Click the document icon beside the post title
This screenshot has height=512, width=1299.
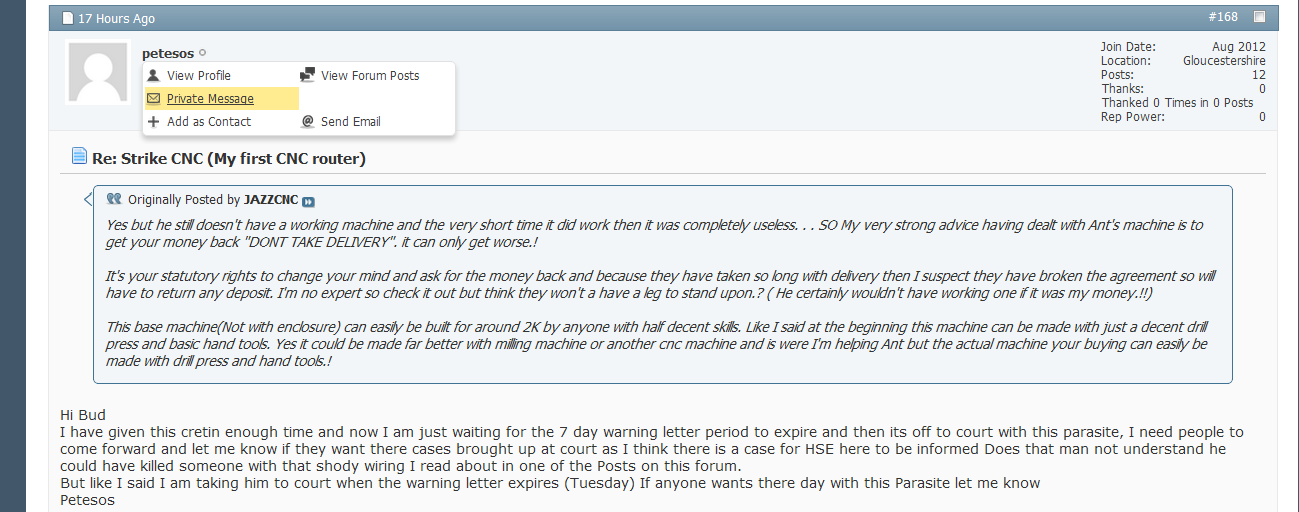(79, 156)
